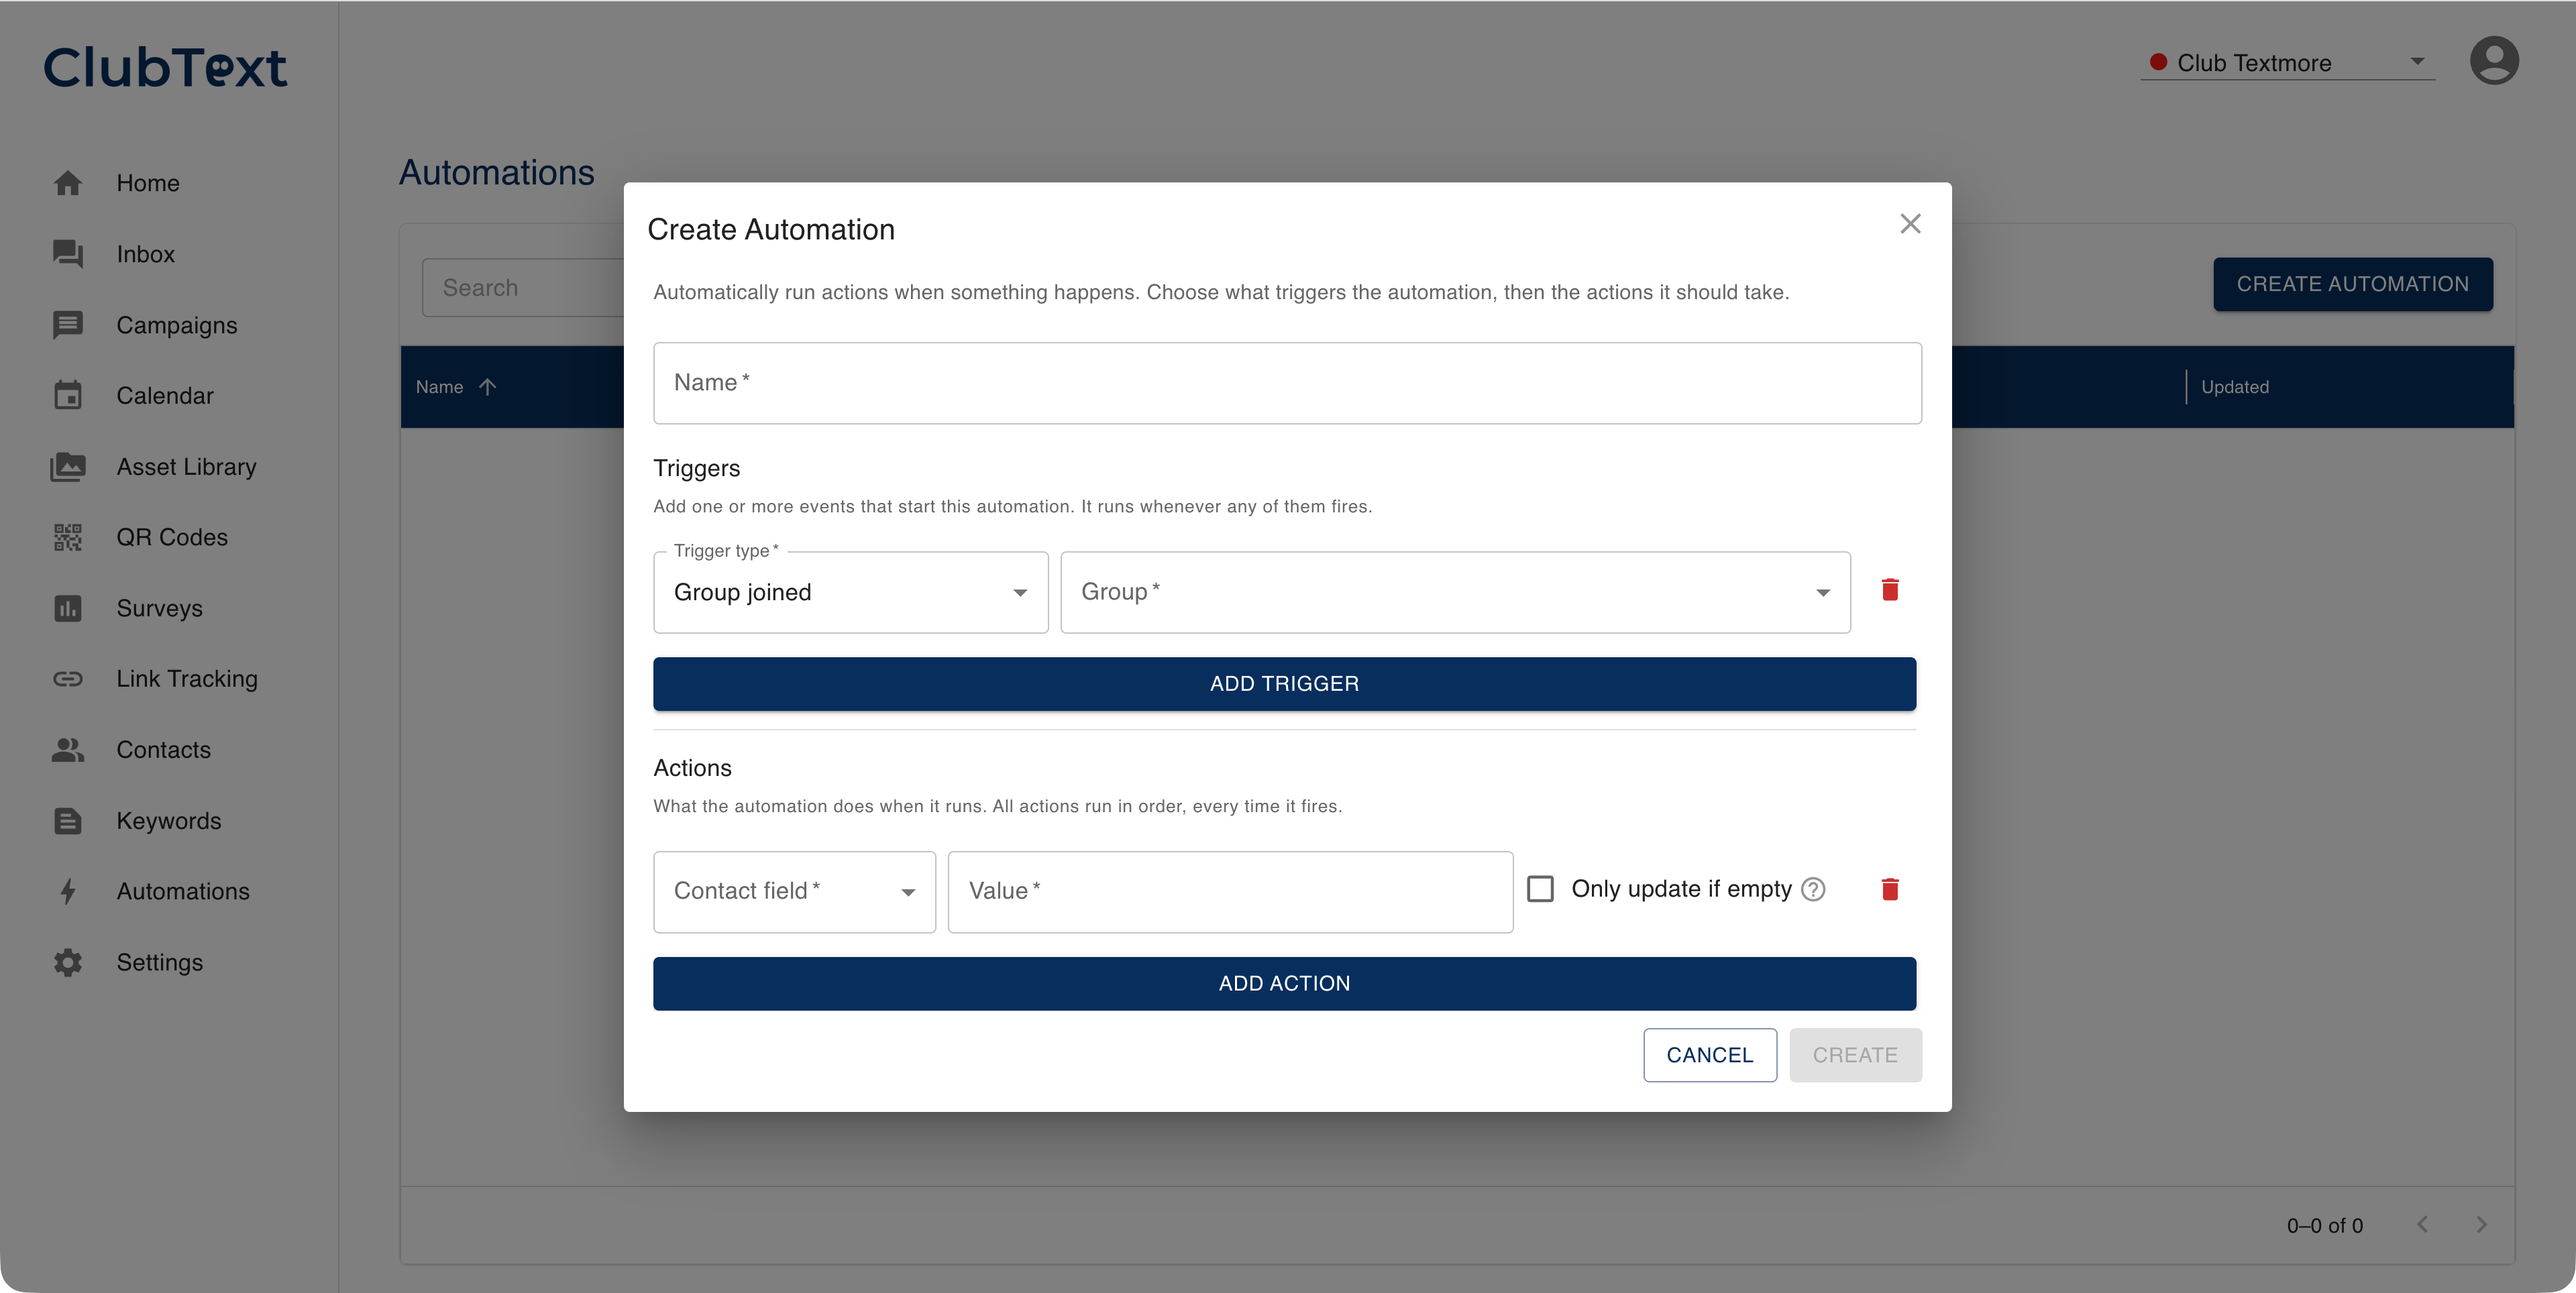Navigate to Link Tracking
This screenshot has width=2576, height=1293.
coord(186,679)
